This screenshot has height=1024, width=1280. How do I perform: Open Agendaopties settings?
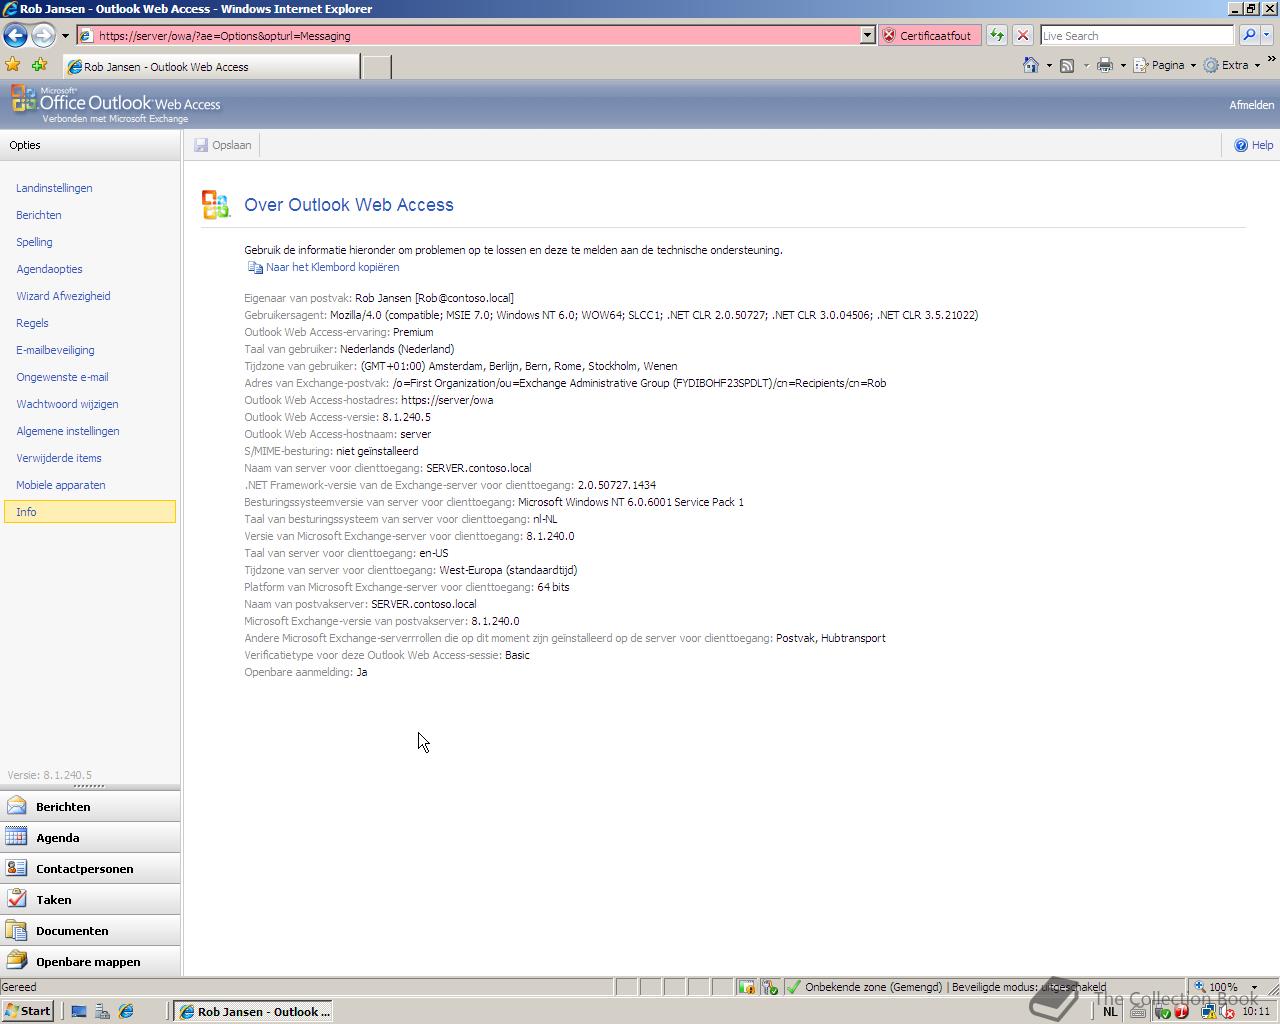tap(49, 269)
